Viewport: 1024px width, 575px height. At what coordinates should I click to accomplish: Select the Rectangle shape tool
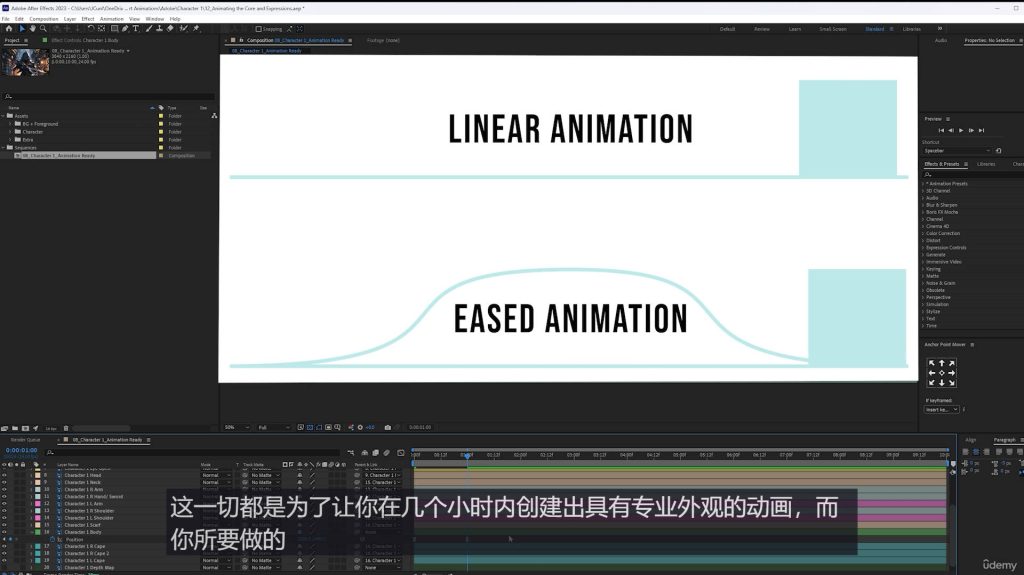[x=114, y=29]
